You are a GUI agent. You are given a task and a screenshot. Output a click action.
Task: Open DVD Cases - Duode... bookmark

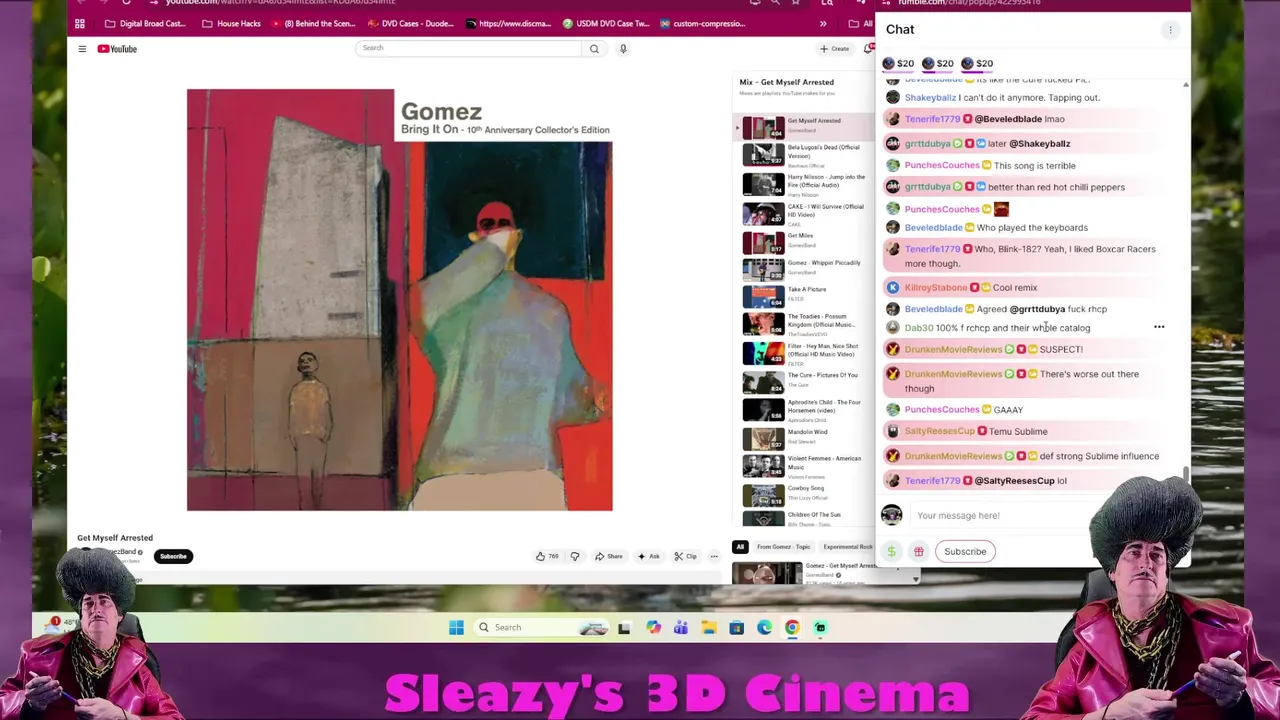coord(411,23)
